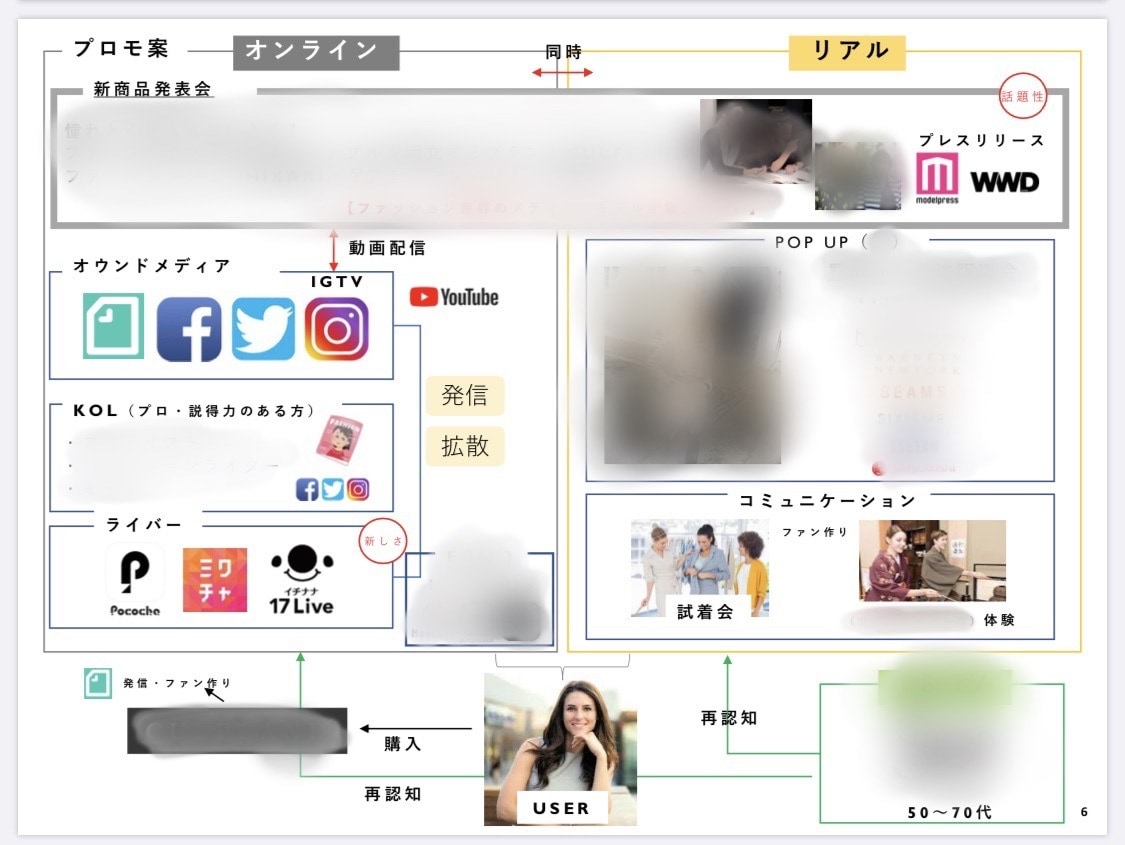Screen dimensions: 1125x845
Task: Click the 50〜70代 text
Action: coord(950,812)
